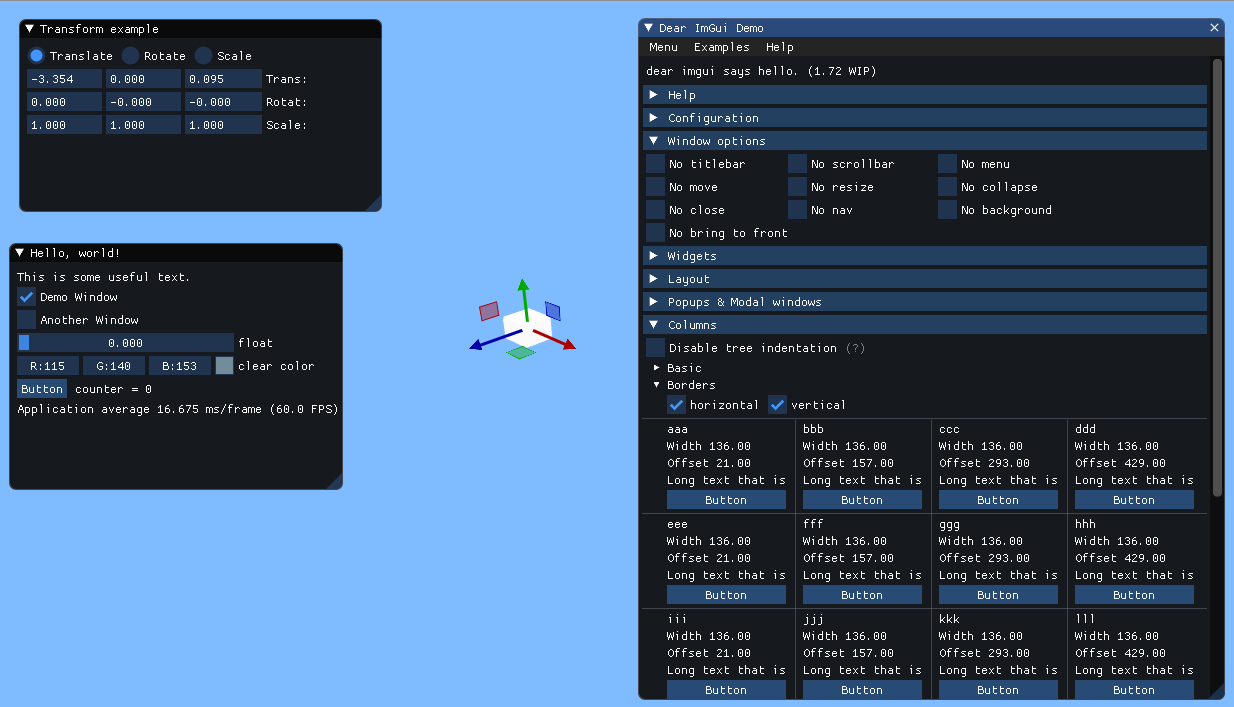
Task: Click the Button in the hhh cell
Action: (x=1134, y=595)
